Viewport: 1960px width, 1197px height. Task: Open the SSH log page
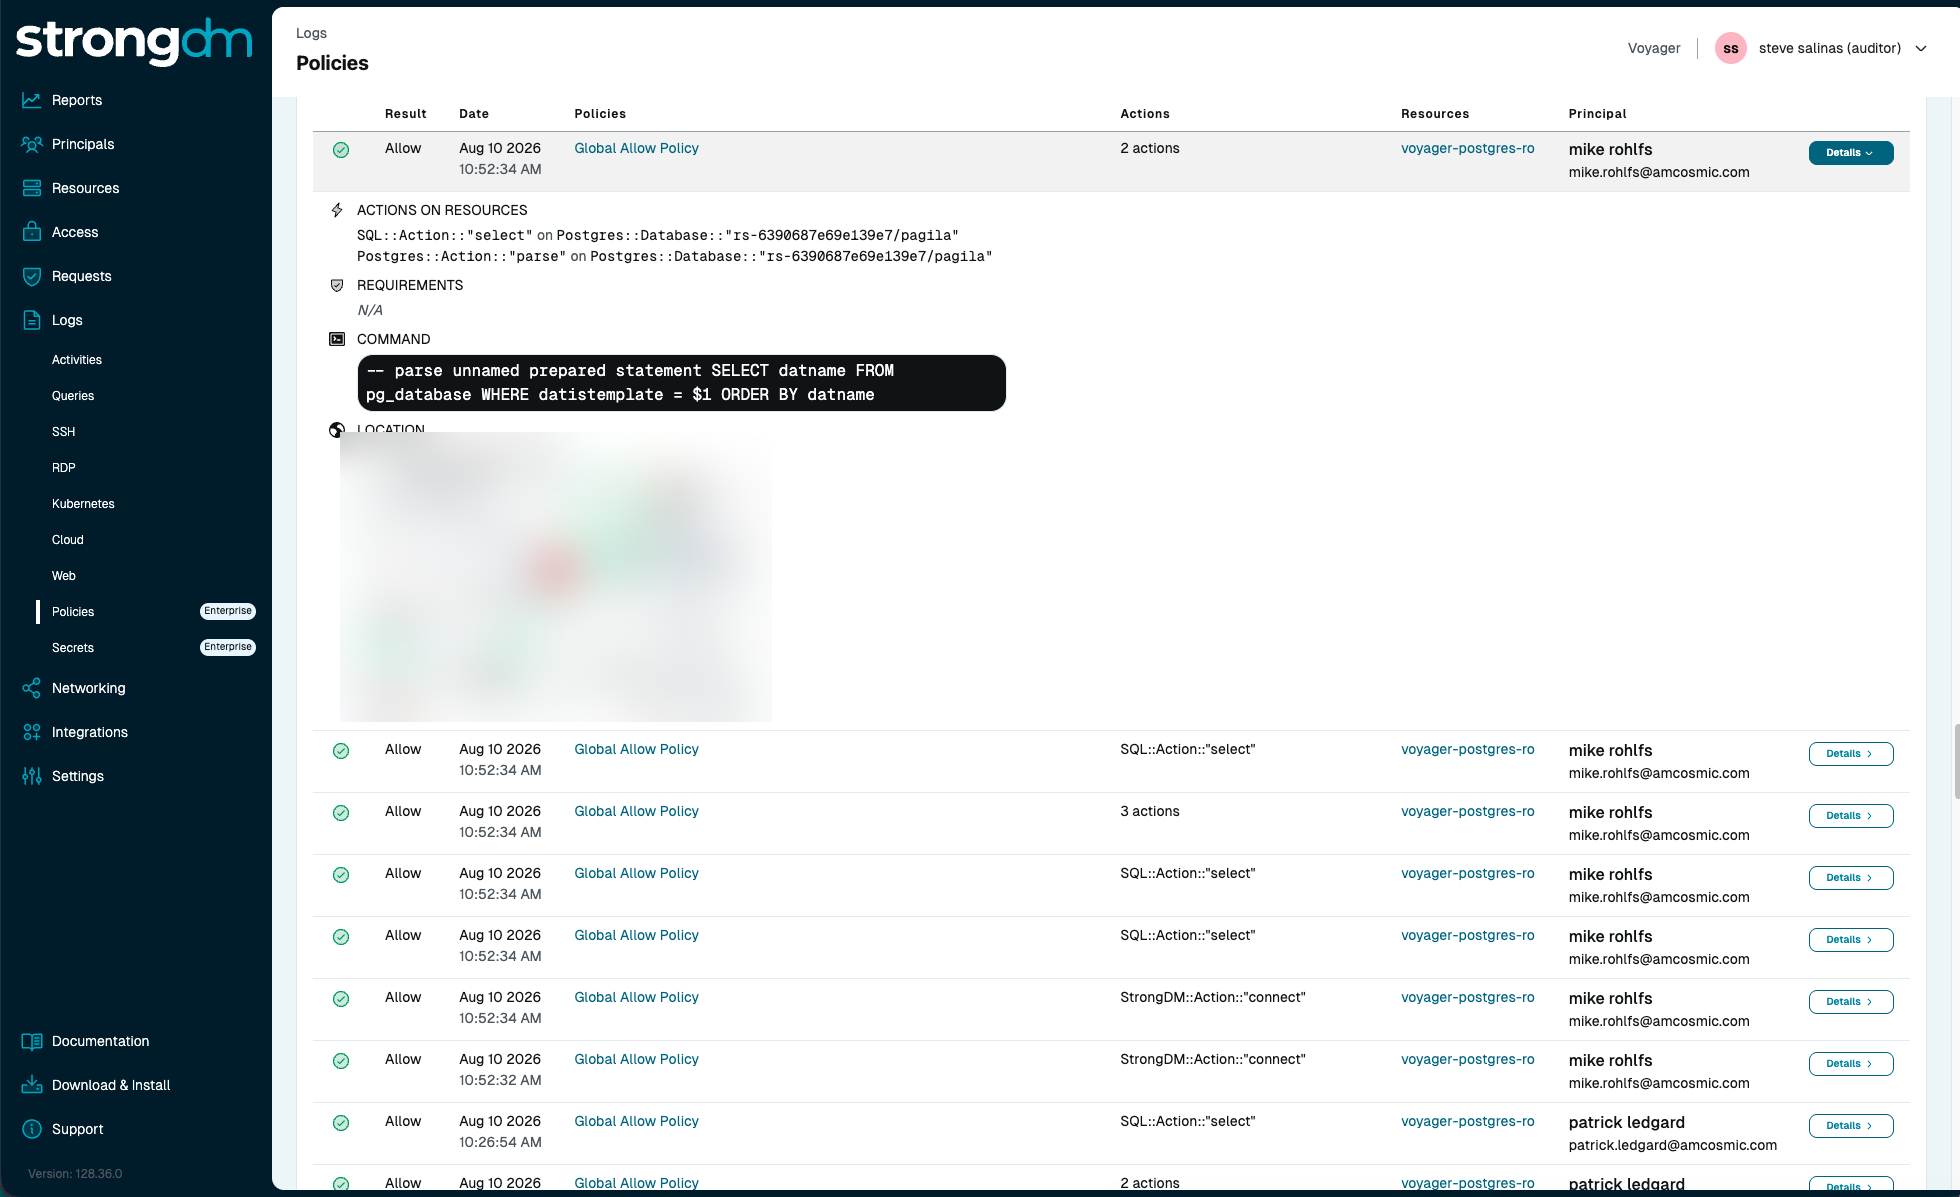coord(64,432)
